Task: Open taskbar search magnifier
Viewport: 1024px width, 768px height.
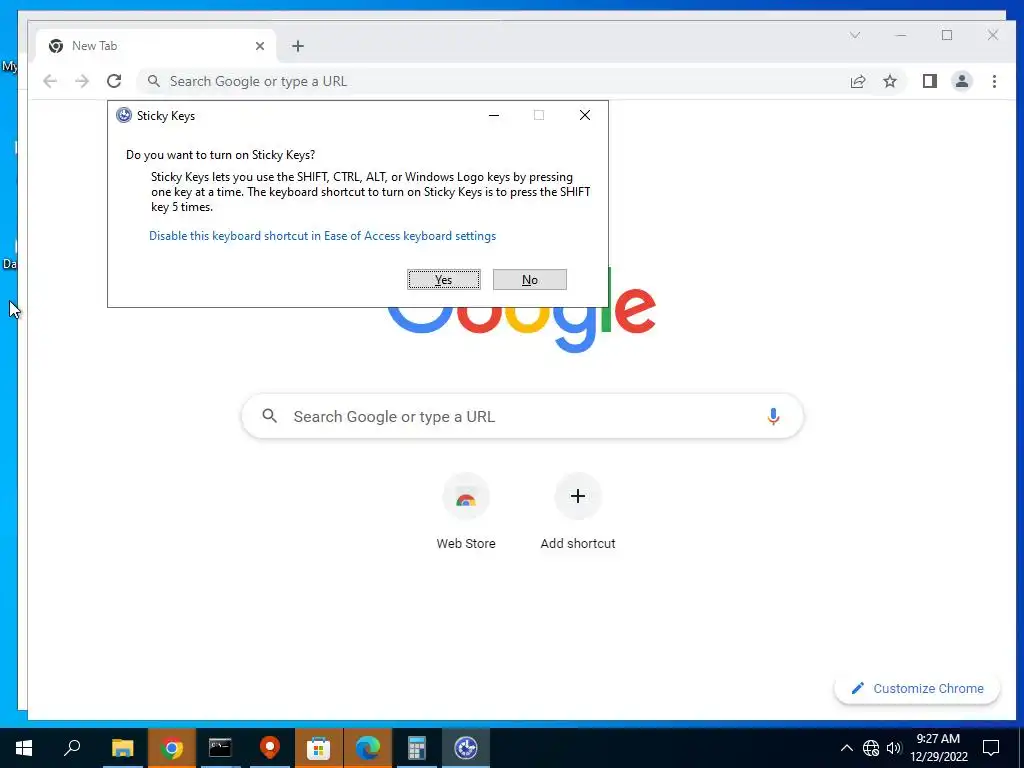Action: click(72, 748)
